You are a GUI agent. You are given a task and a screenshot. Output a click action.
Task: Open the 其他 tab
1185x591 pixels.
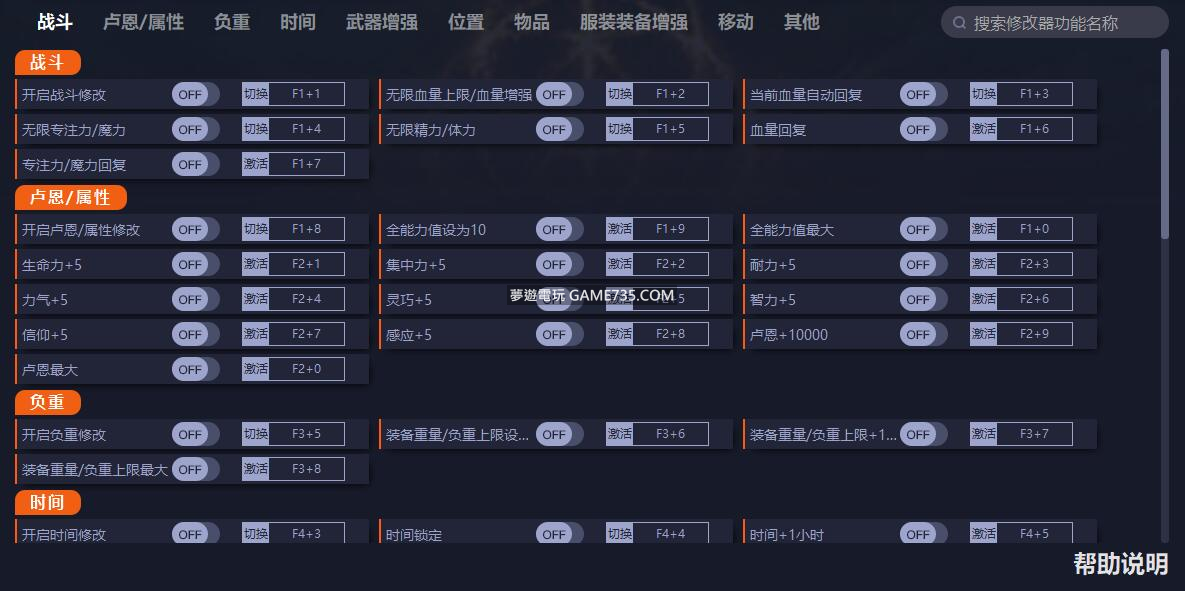(801, 21)
